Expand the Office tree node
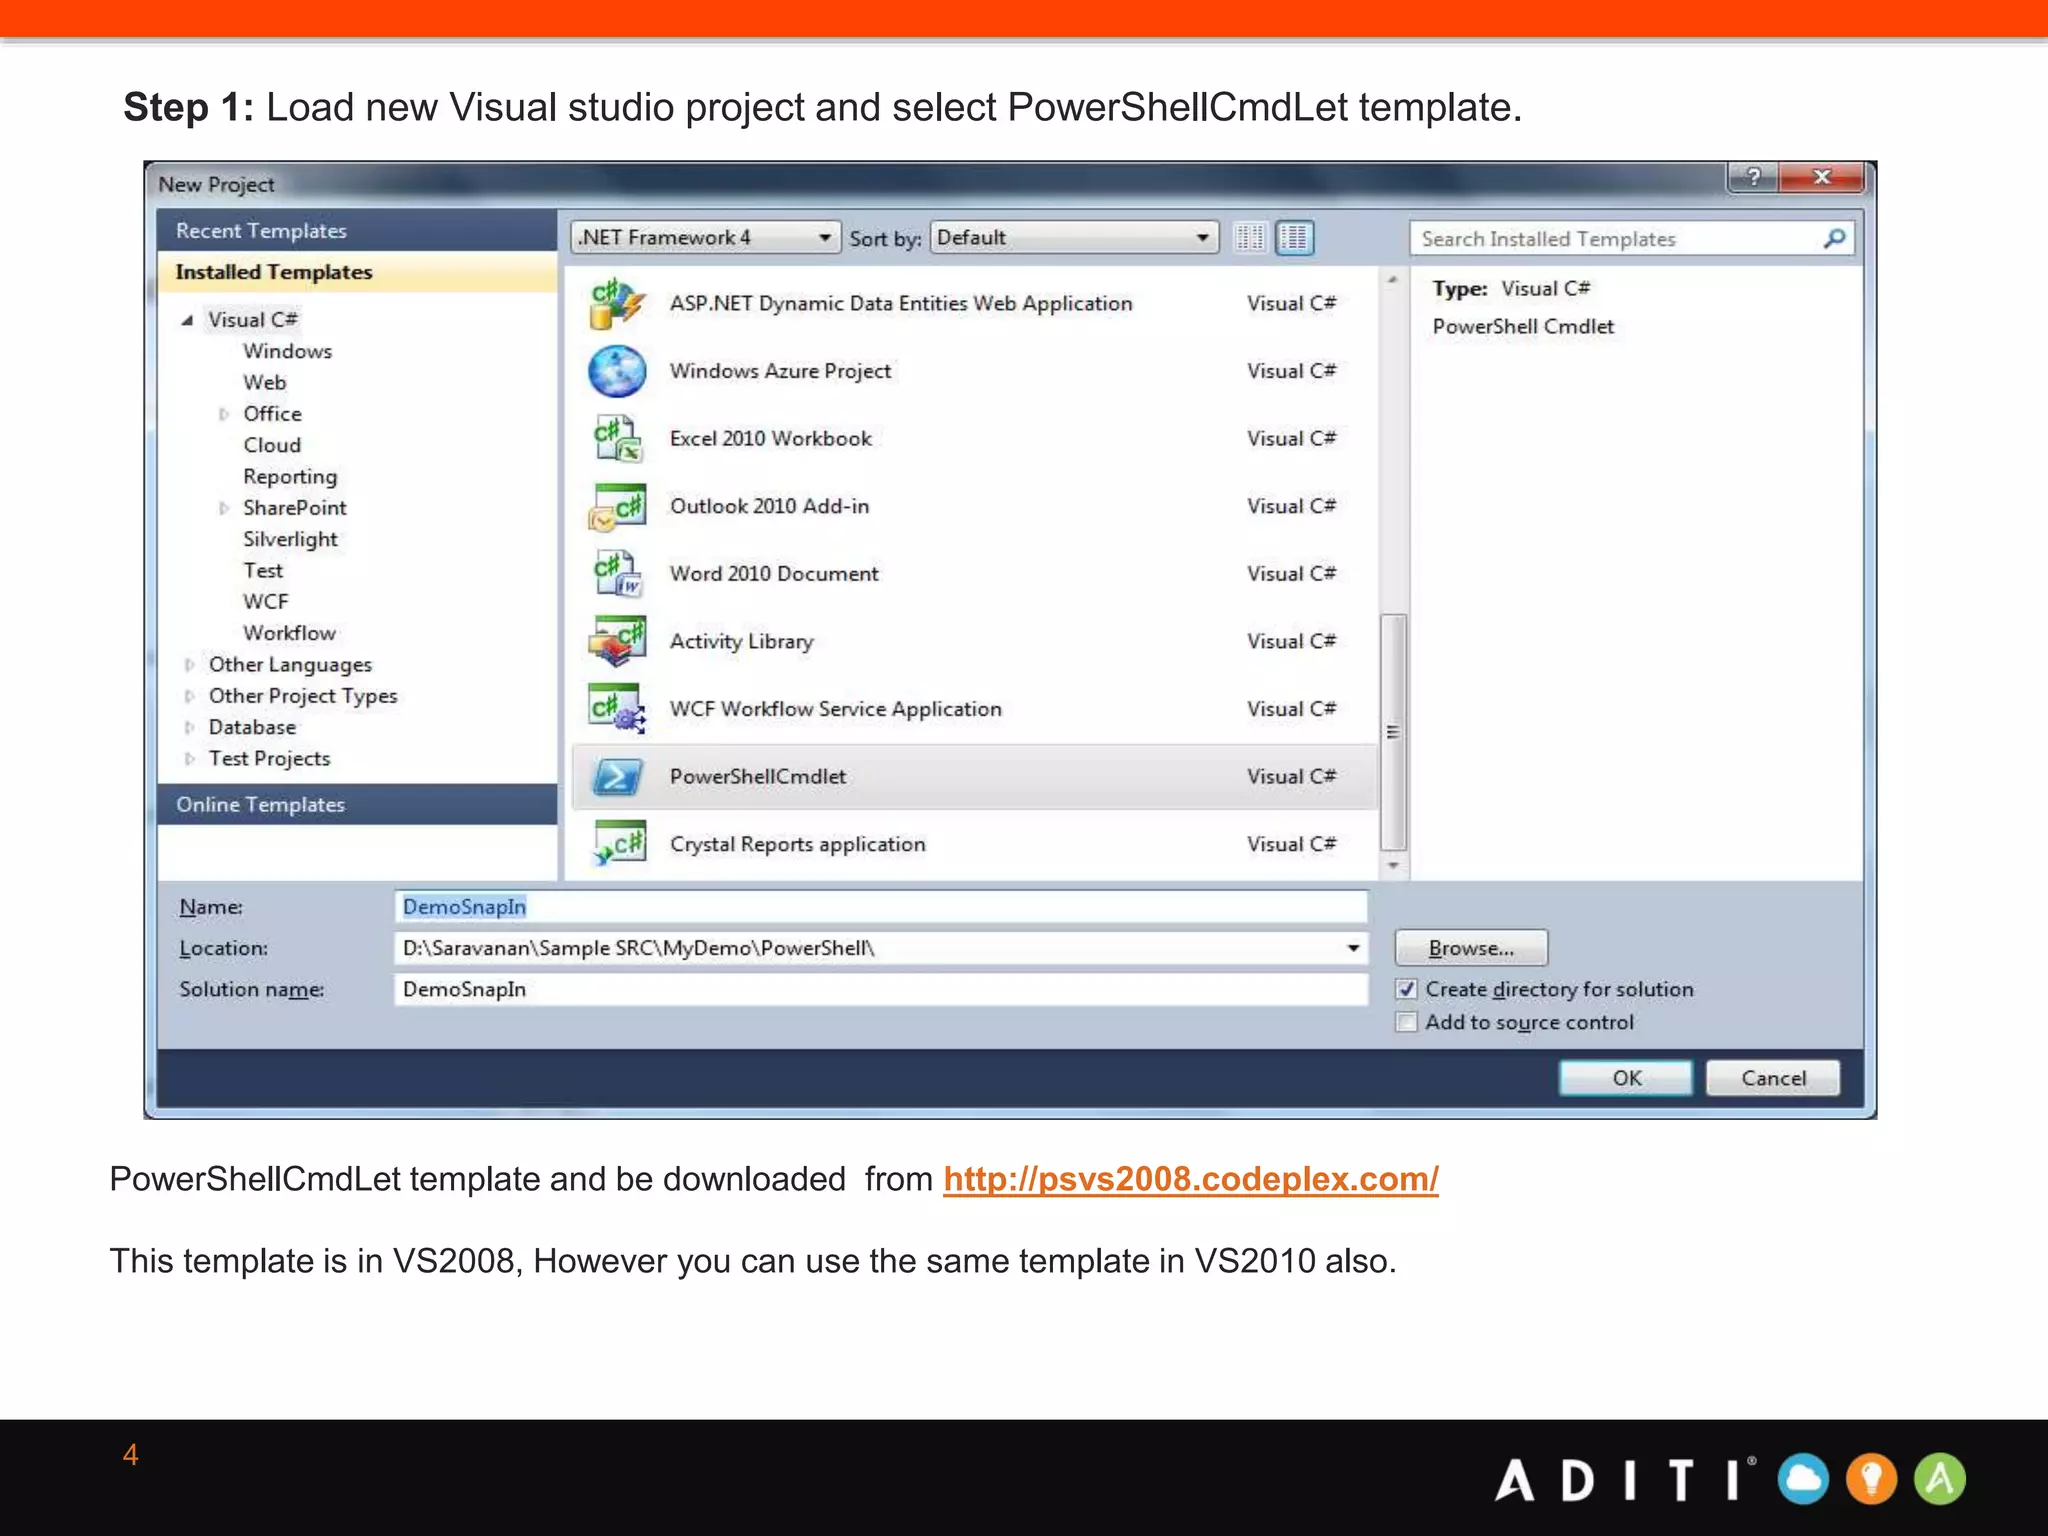 (224, 414)
